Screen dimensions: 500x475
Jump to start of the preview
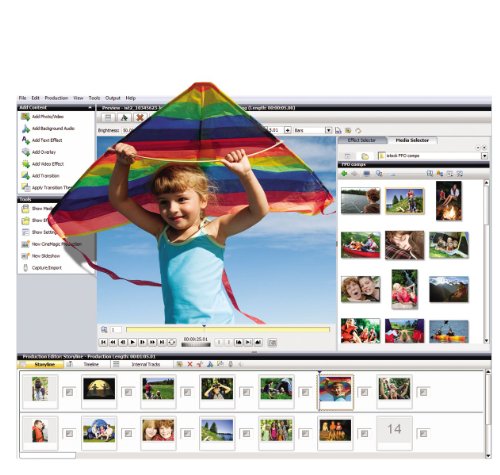[x=103, y=342]
